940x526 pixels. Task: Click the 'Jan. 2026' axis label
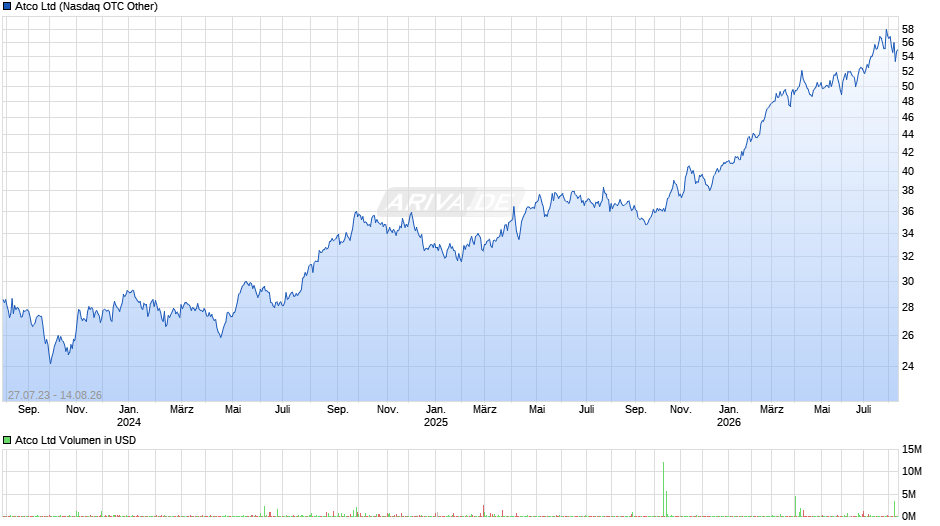pos(729,416)
